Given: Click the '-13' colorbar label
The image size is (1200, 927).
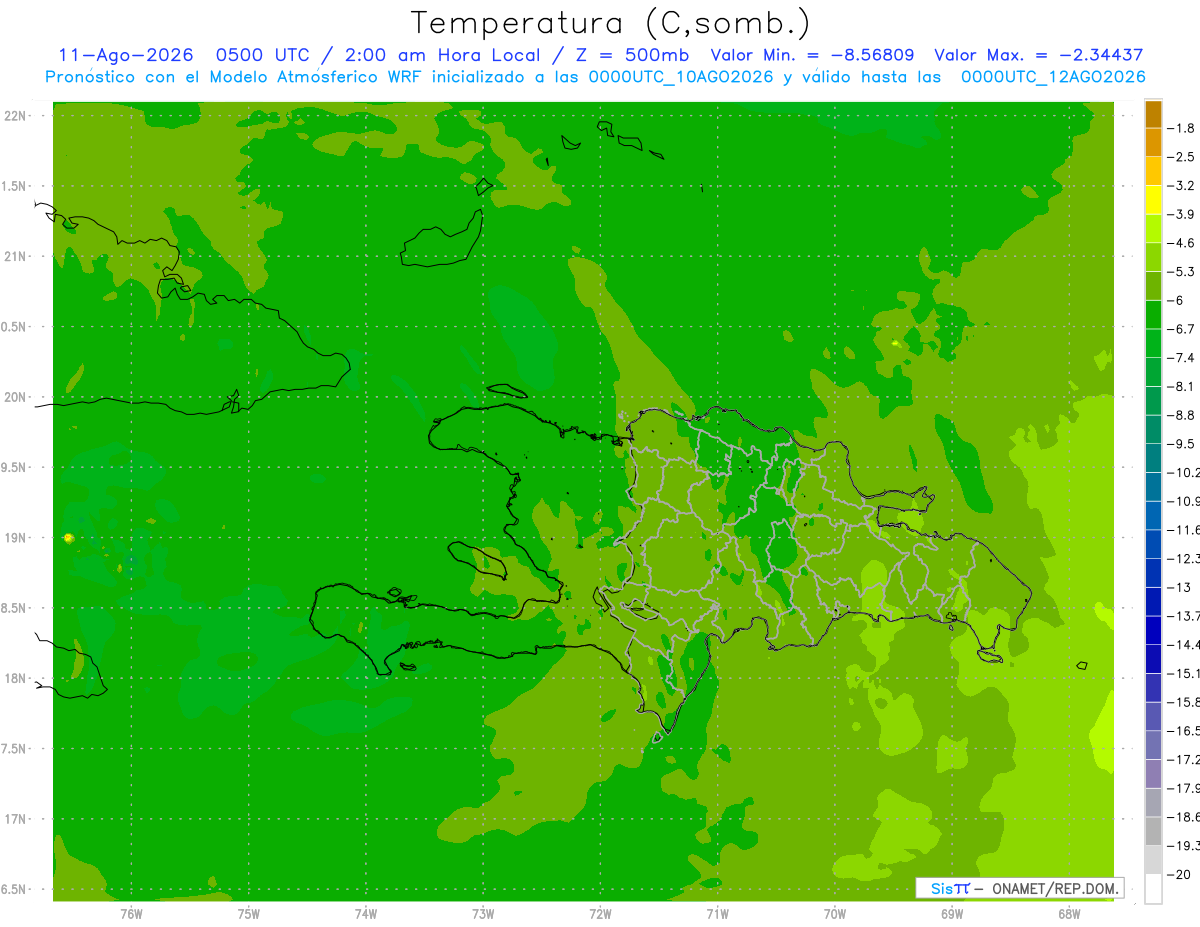Looking at the screenshot, I should coord(1180,587).
